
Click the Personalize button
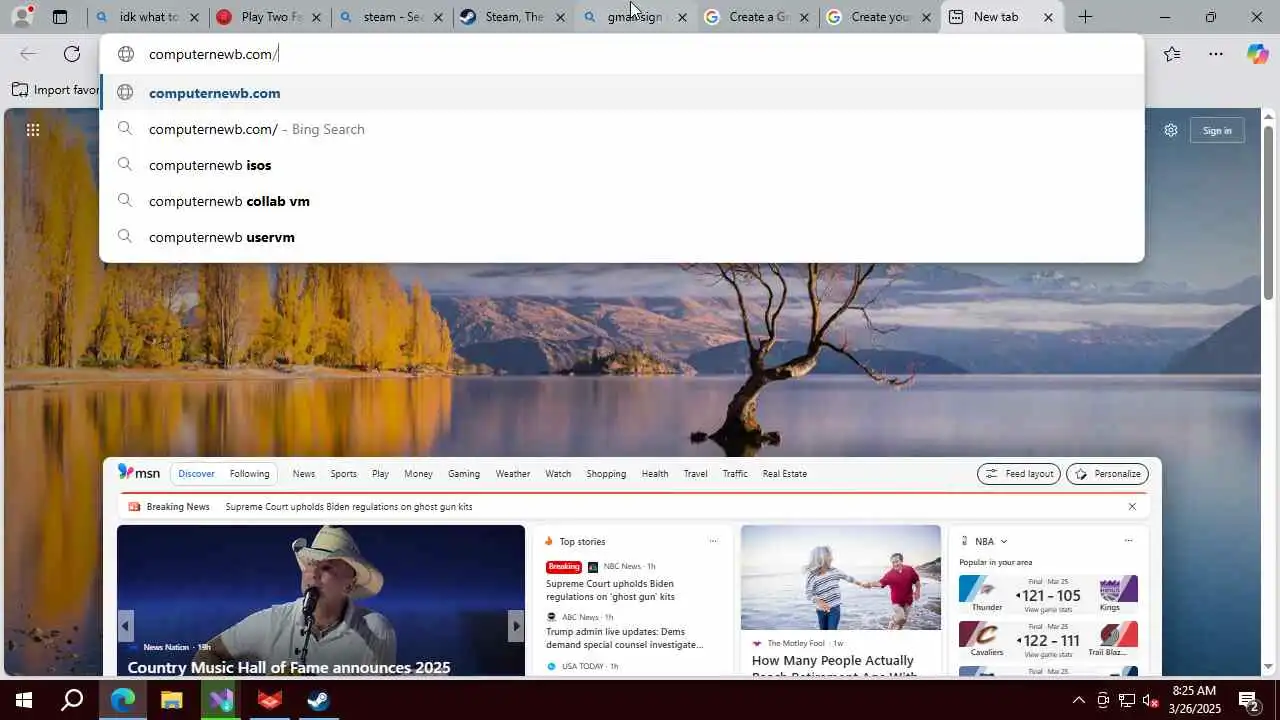[1107, 474]
